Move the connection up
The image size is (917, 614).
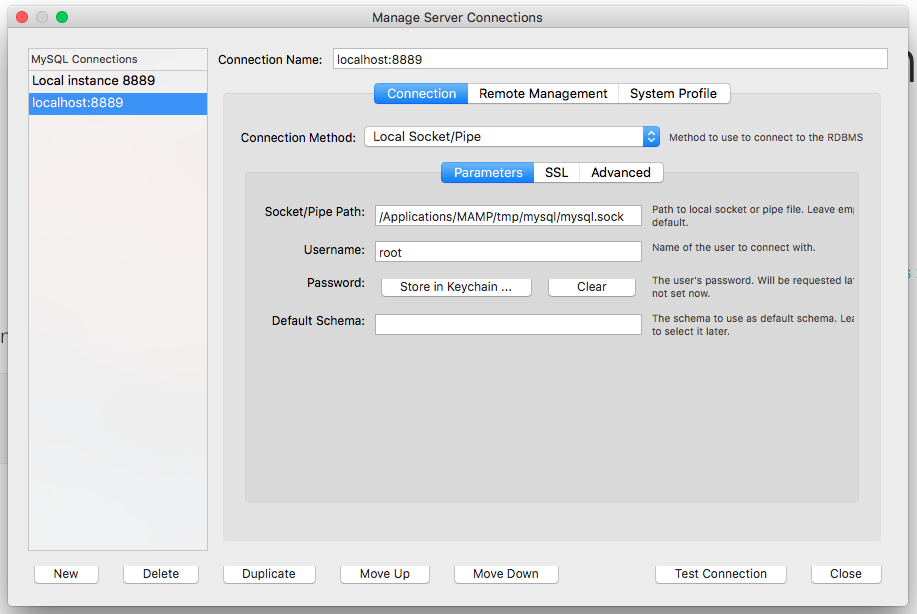[385, 574]
